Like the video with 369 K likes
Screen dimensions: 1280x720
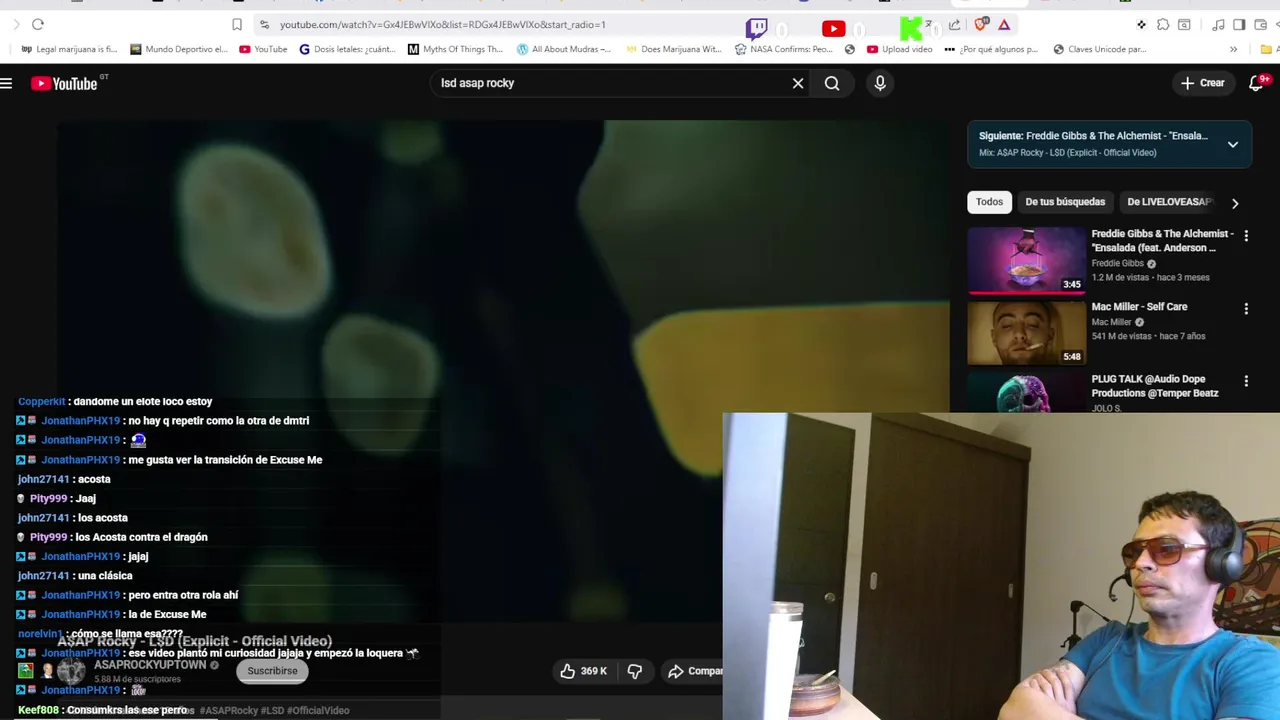point(584,671)
